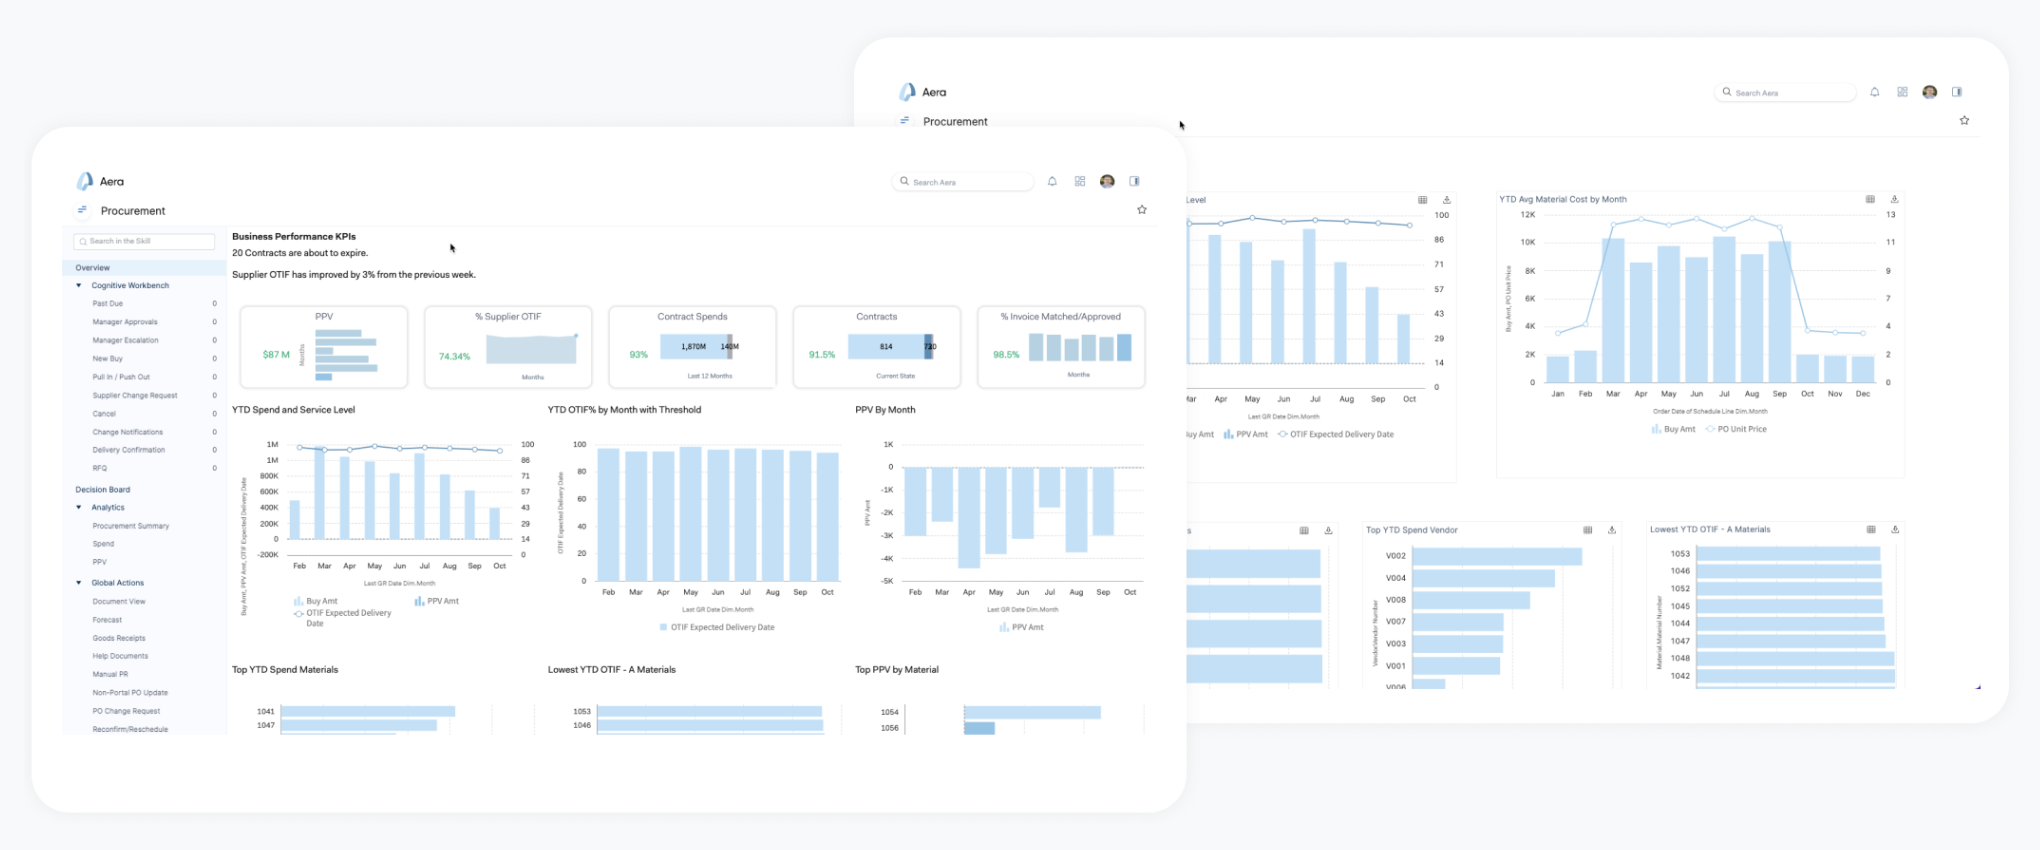Download Lowest YTD OTIF - A Materials chart
This screenshot has width=2040, height=850.
(x=1895, y=530)
